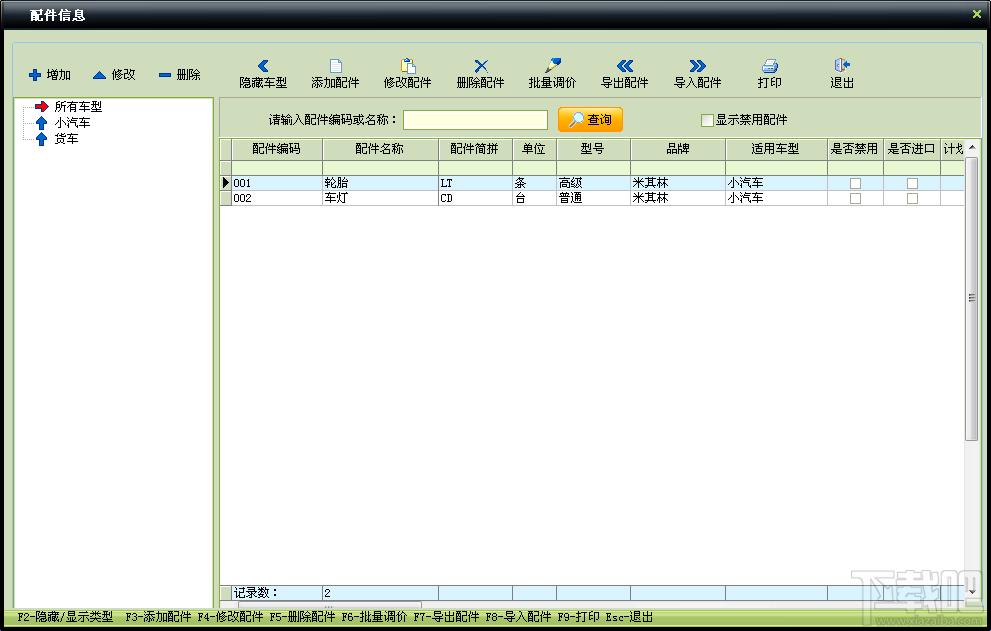Open 修改配件 to edit part
991x631 pixels.
(x=408, y=74)
